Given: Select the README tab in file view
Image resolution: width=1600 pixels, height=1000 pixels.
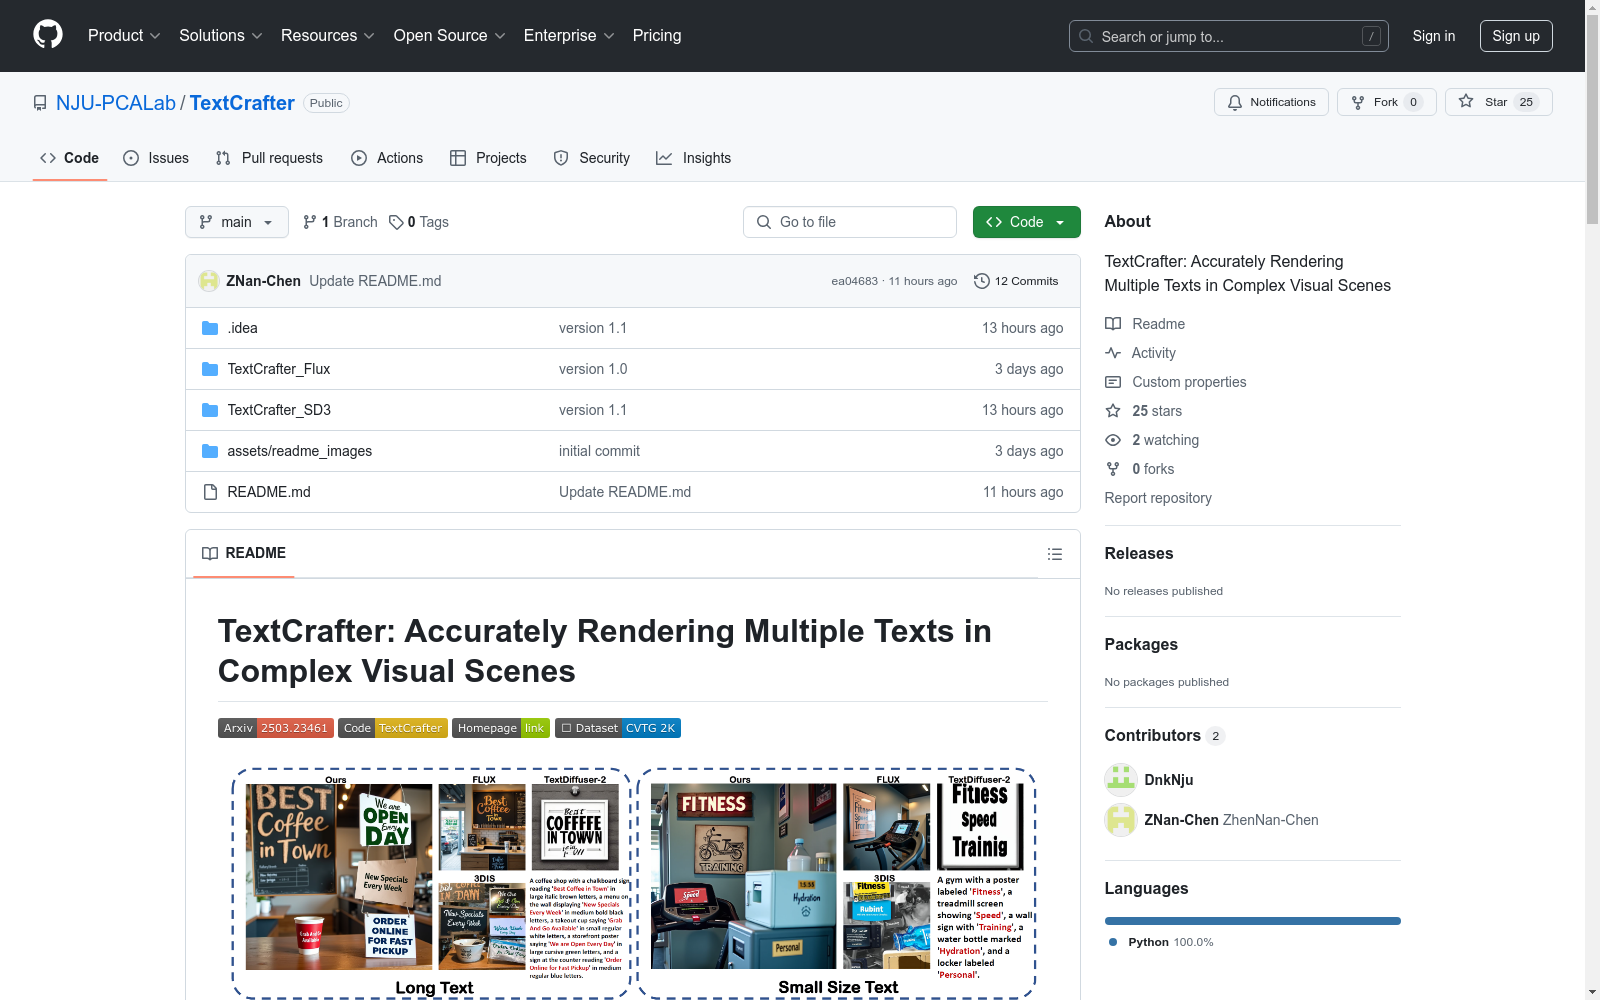Looking at the screenshot, I should 244,553.
